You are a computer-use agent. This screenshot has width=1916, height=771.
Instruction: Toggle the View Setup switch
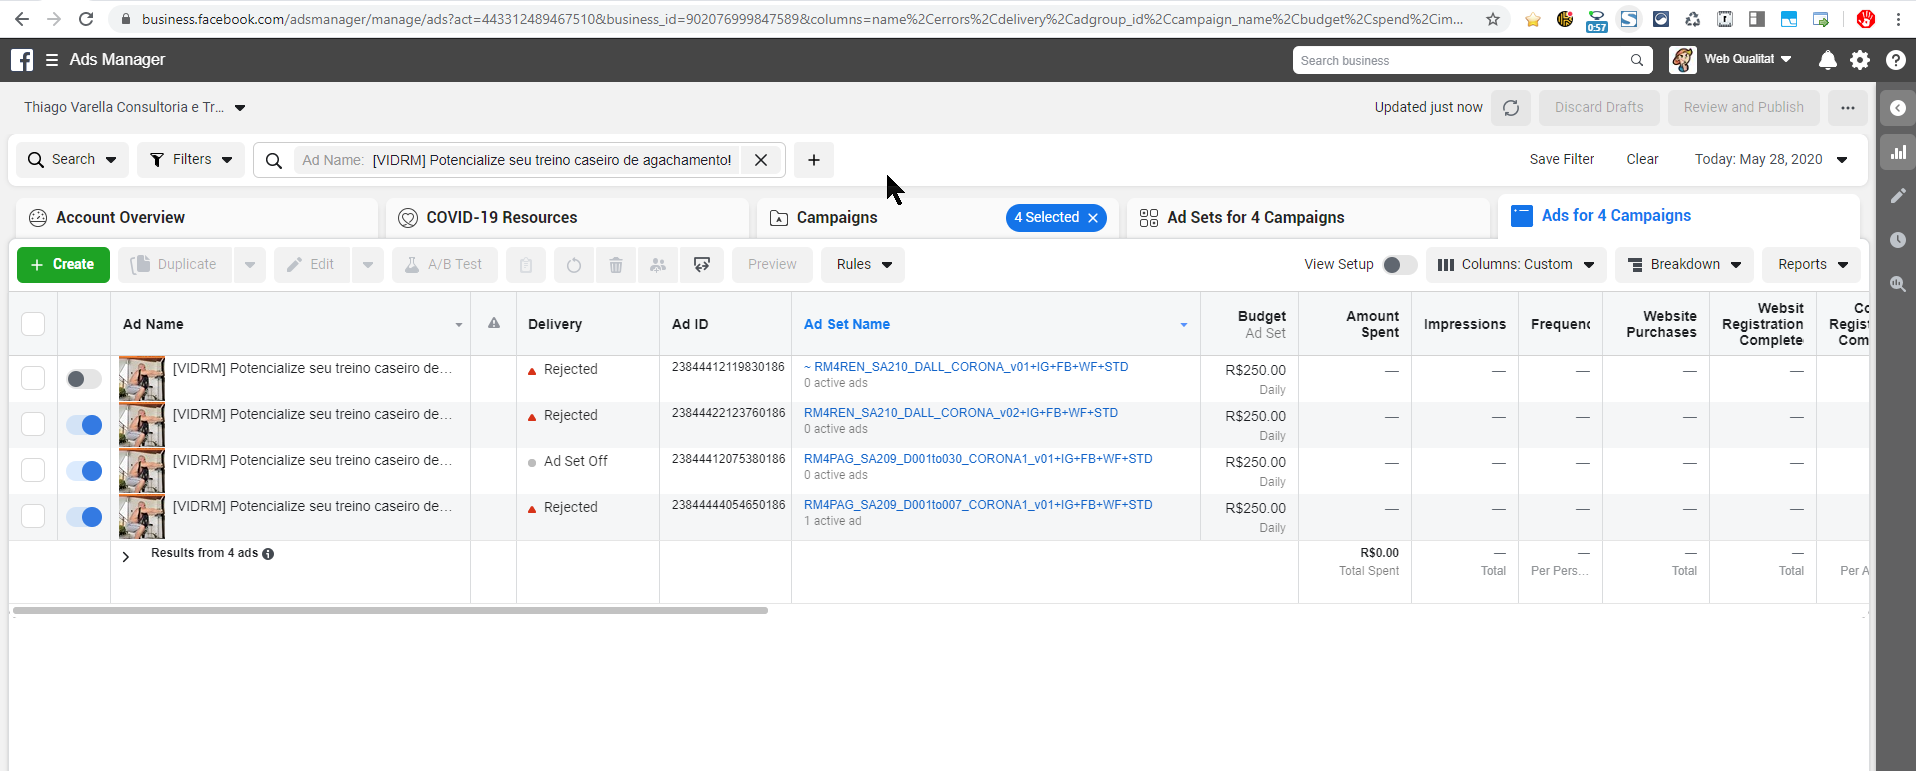[x=1399, y=265]
